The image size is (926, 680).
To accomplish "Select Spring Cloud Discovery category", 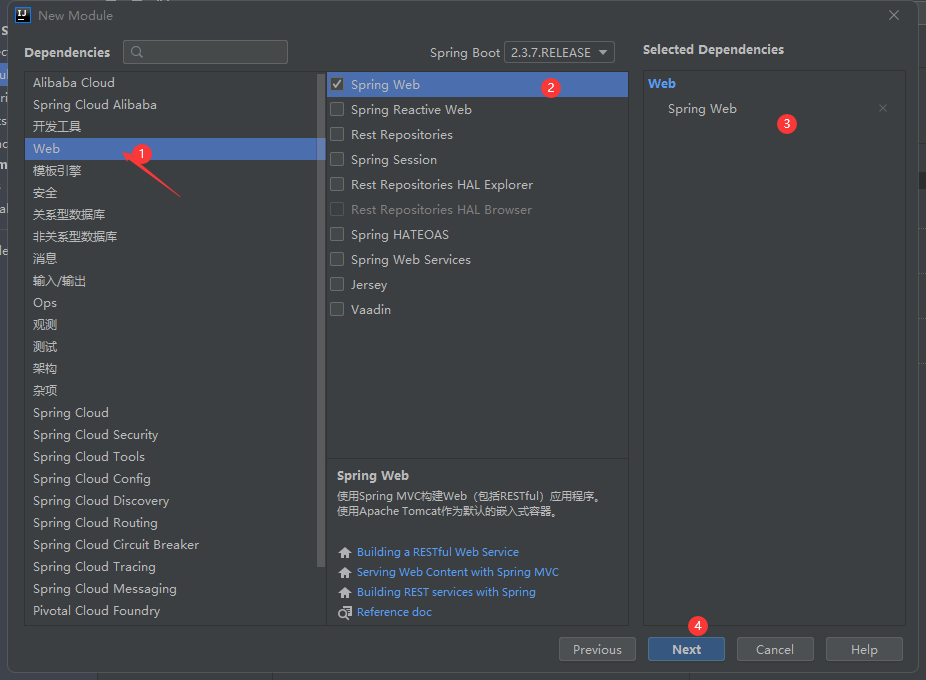I will (171, 500).
